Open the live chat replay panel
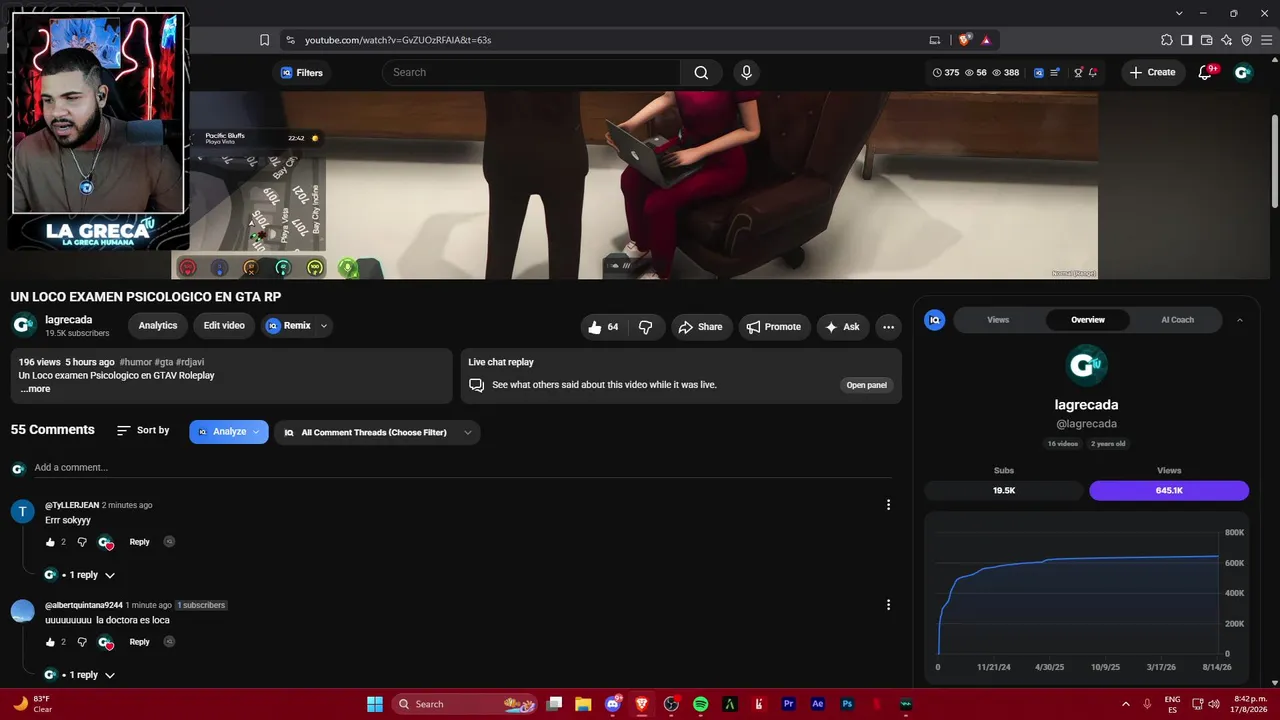1280x720 pixels. tap(867, 385)
